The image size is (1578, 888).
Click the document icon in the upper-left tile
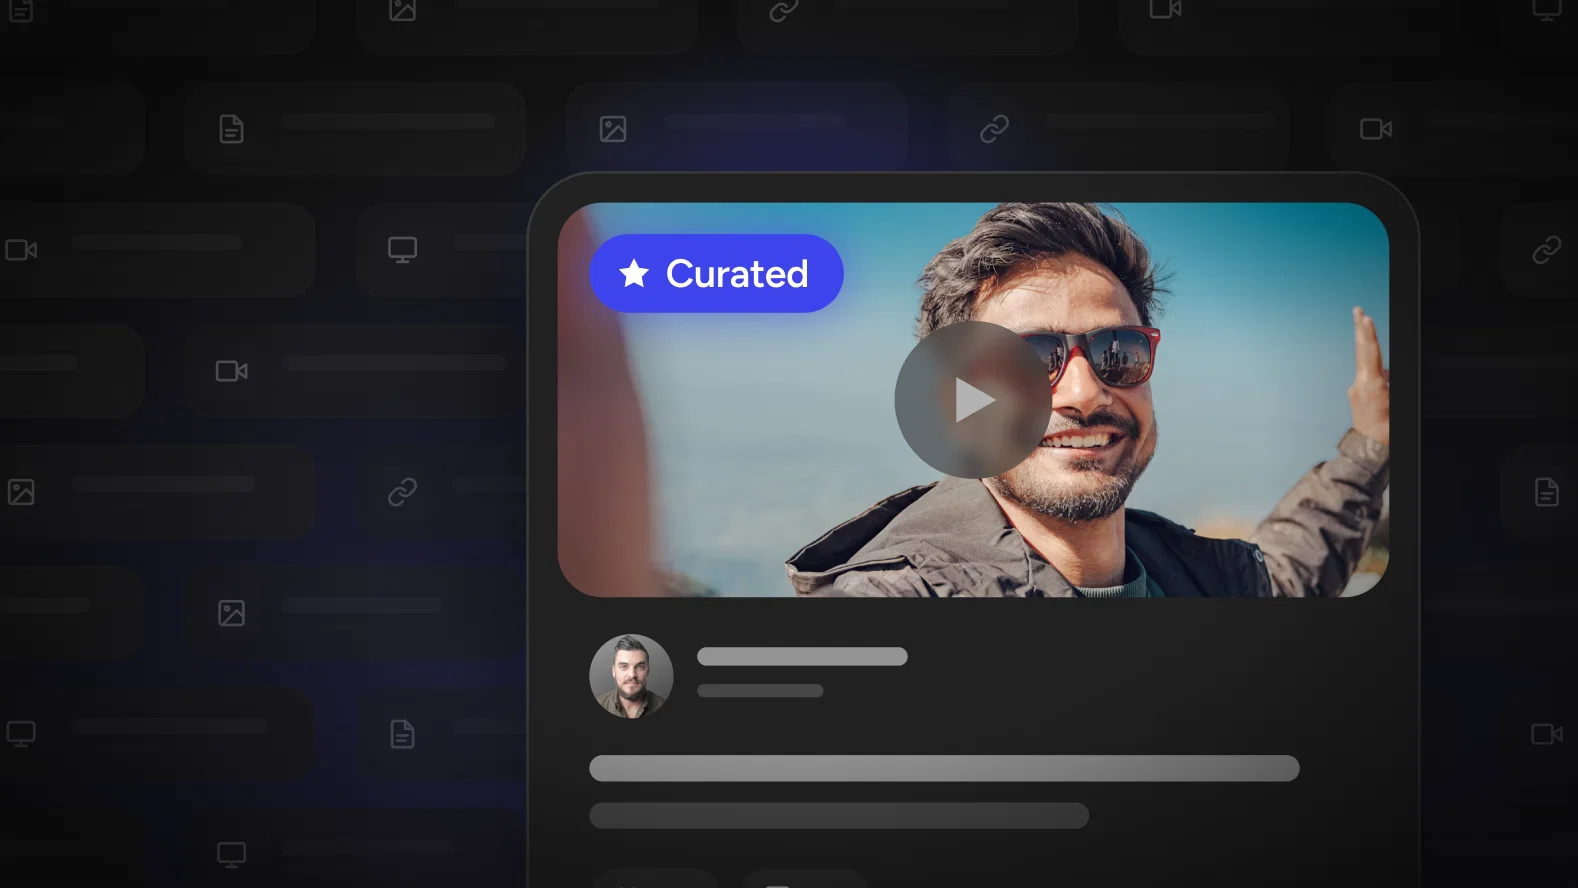[231, 129]
